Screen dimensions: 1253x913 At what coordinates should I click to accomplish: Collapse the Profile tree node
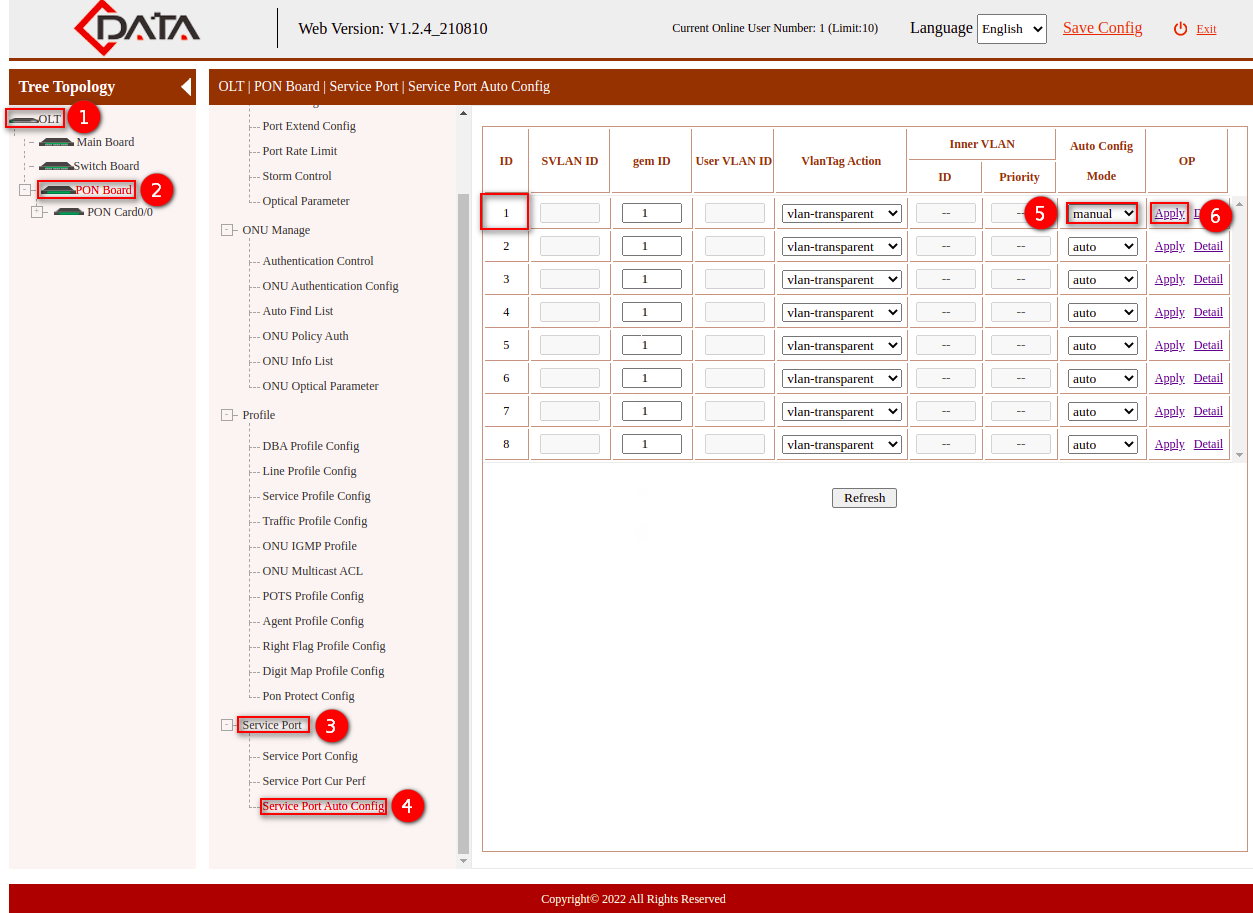pos(228,414)
